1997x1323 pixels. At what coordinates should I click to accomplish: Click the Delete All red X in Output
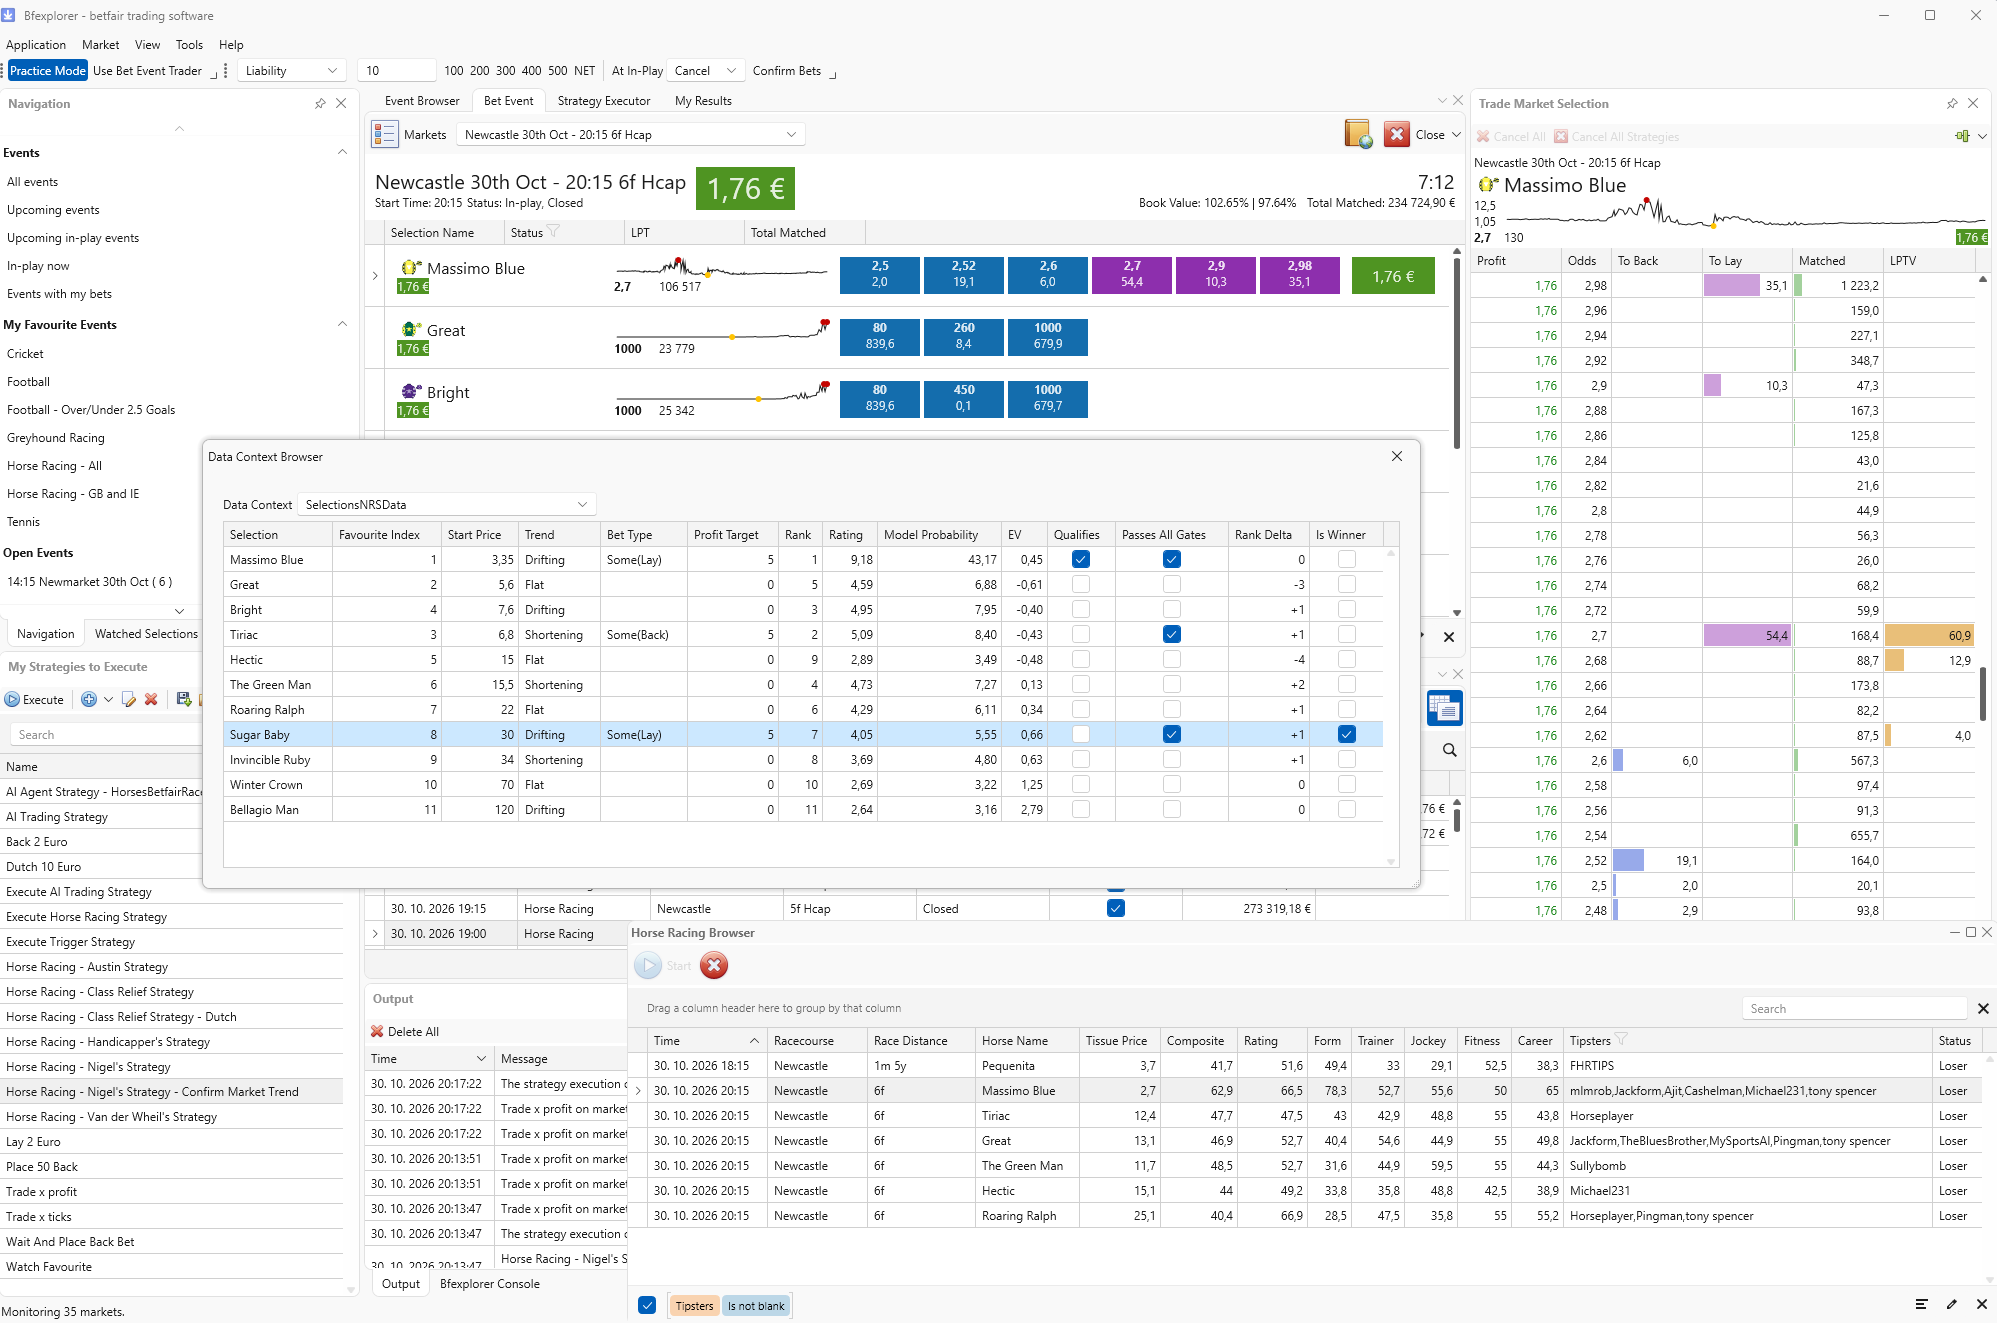click(x=377, y=1031)
